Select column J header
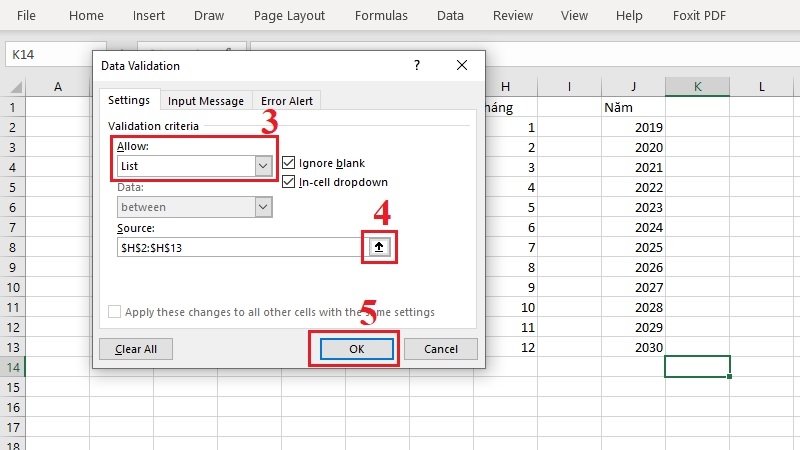The height and width of the screenshot is (450, 800). (633, 87)
